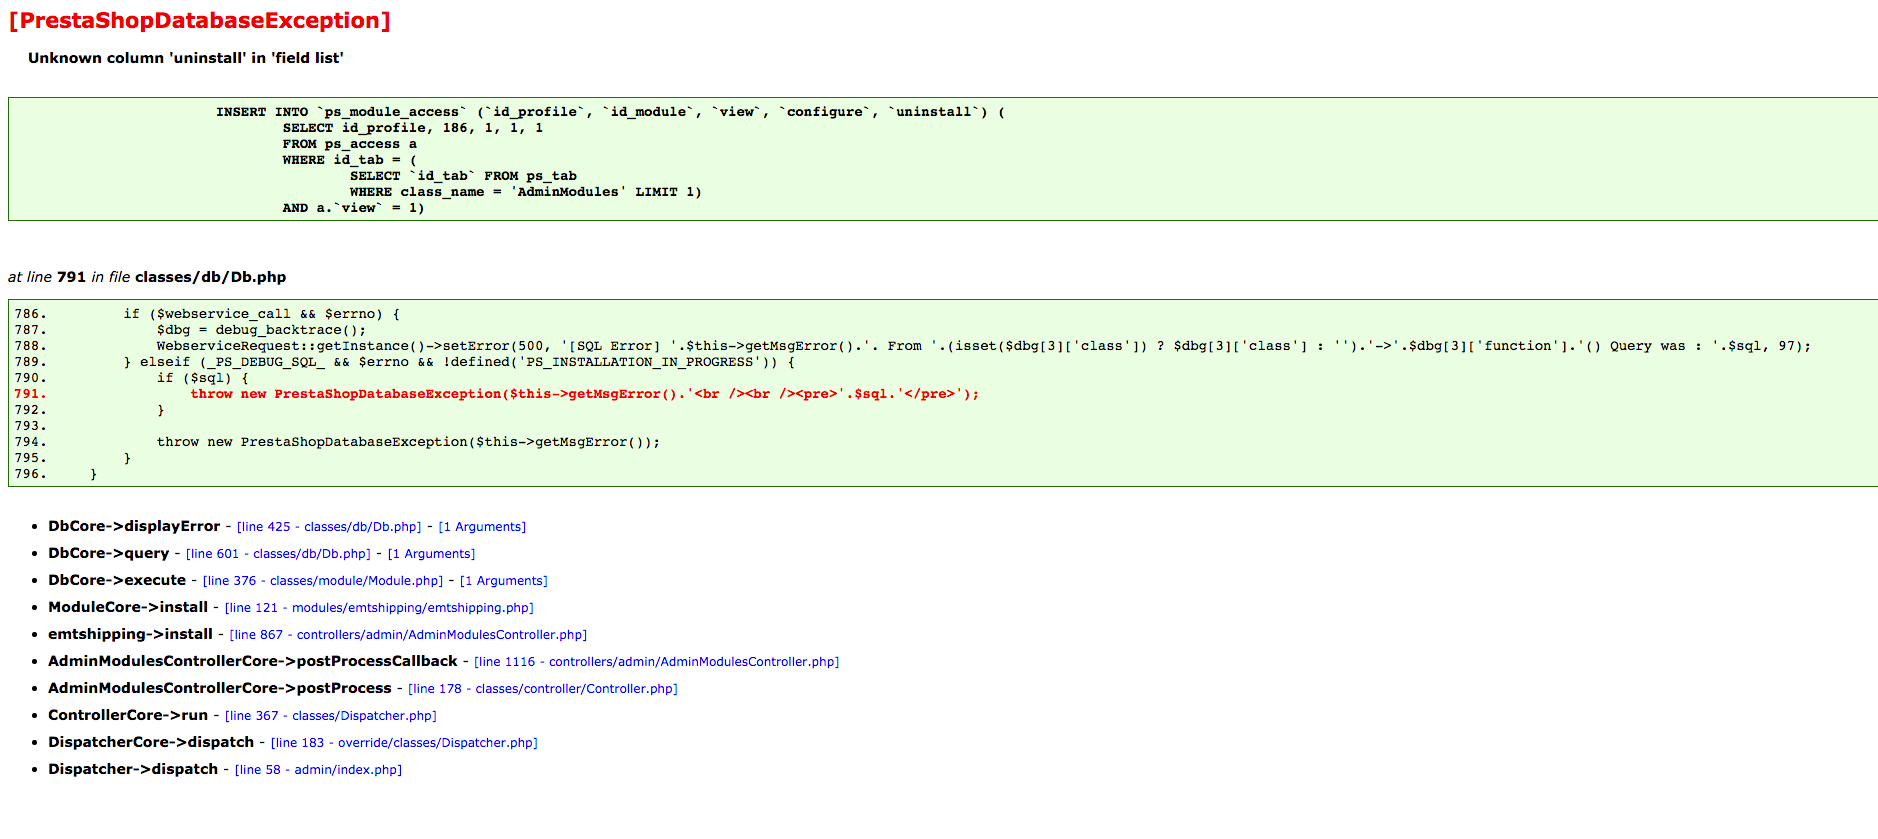Open the 'line 425 - classes/db/Db.php' link
This screenshot has width=1878, height=839.
329,527
